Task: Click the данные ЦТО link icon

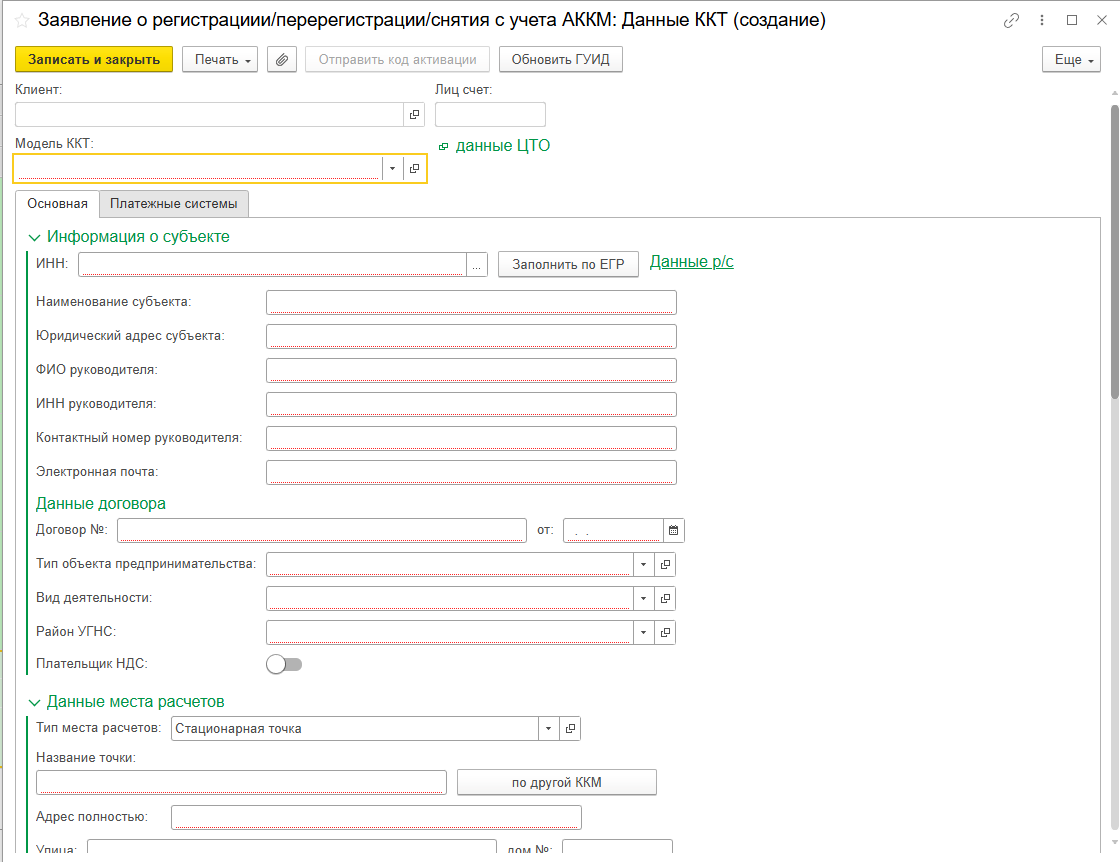Action: click(444, 146)
